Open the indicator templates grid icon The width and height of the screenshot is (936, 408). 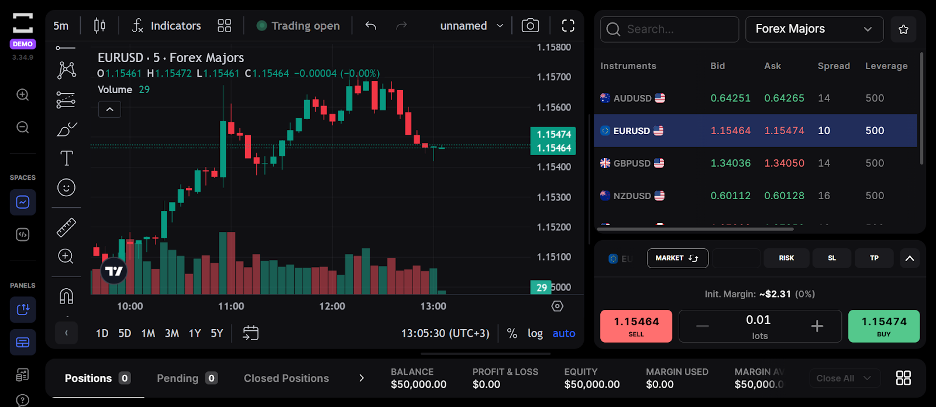click(x=224, y=26)
